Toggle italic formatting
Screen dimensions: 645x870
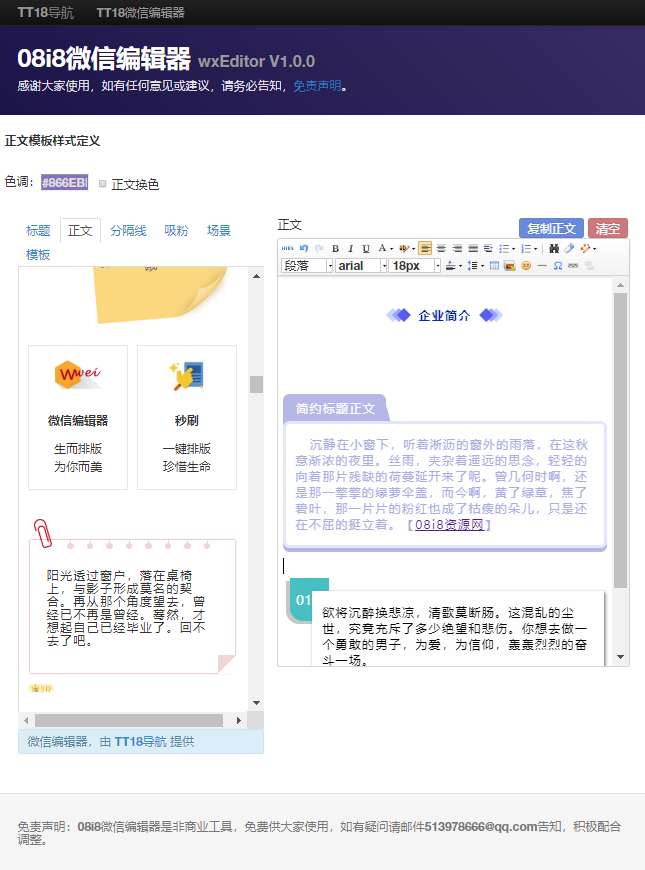click(x=350, y=249)
